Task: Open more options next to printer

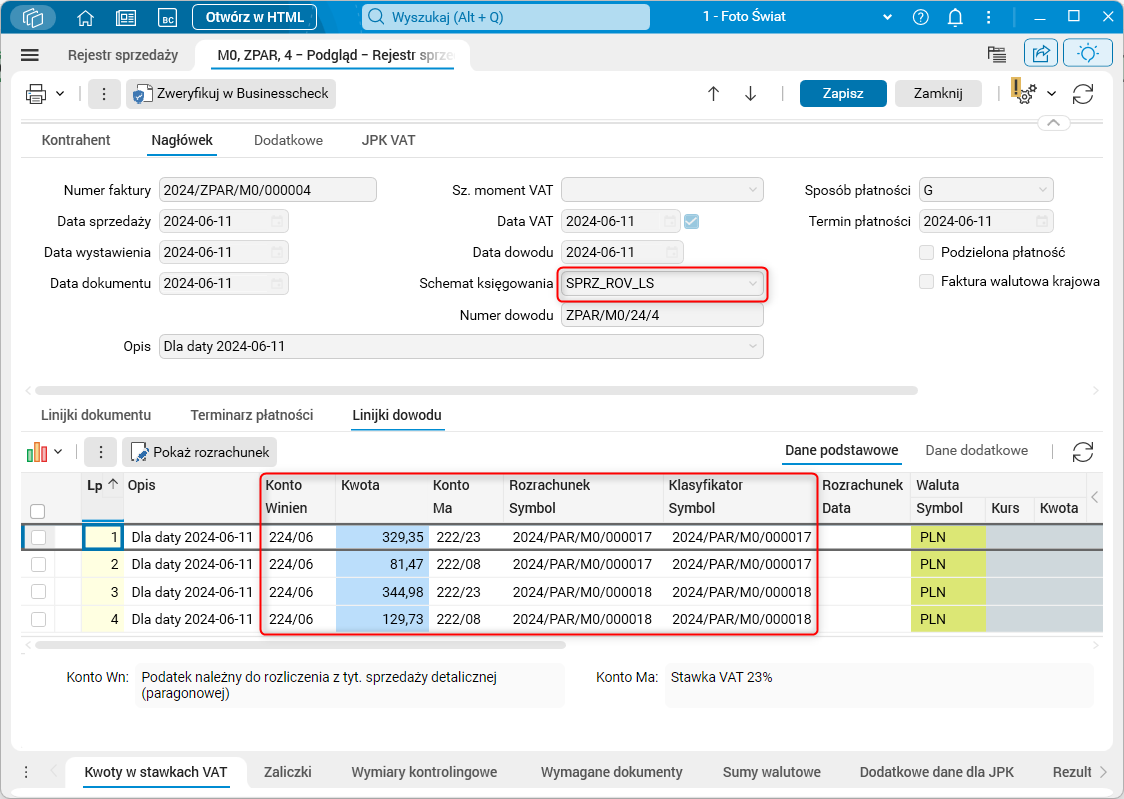Action: click(x=104, y=94)
